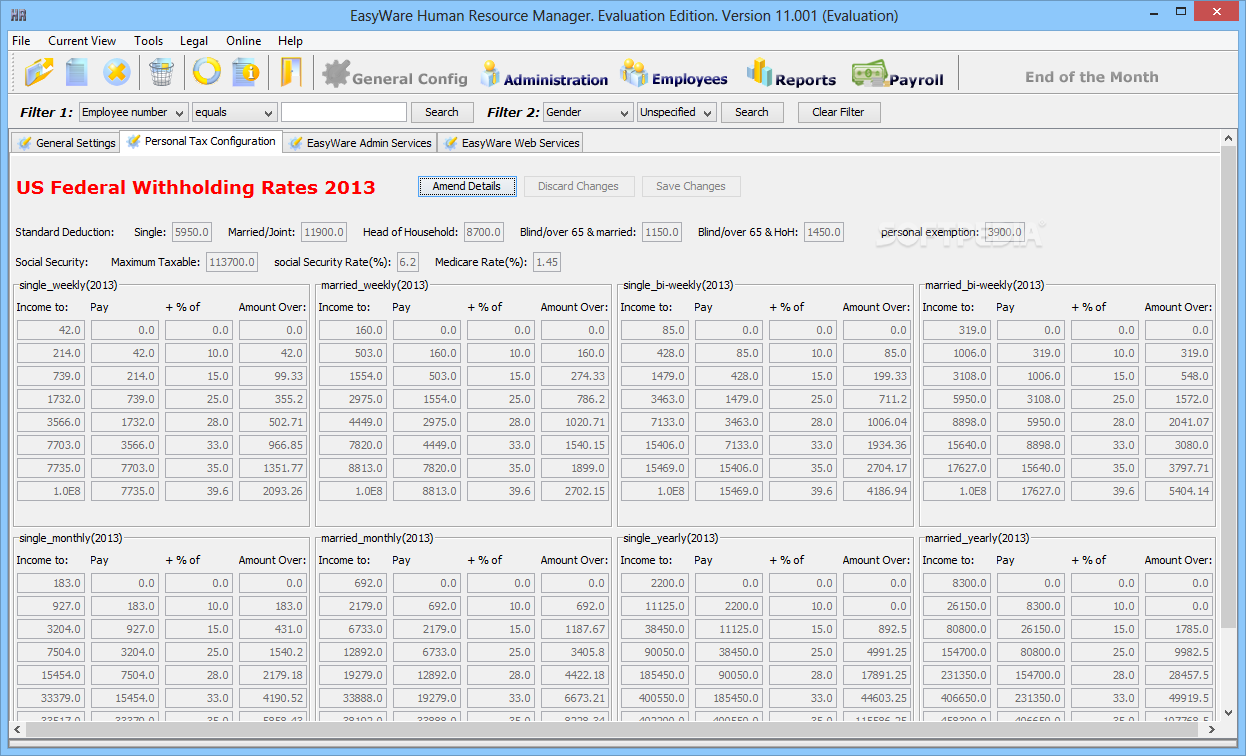This screenshot has width=1246, height=756.
Task: Expand the Gender filter dropdown
Action: tap(588, 112)
